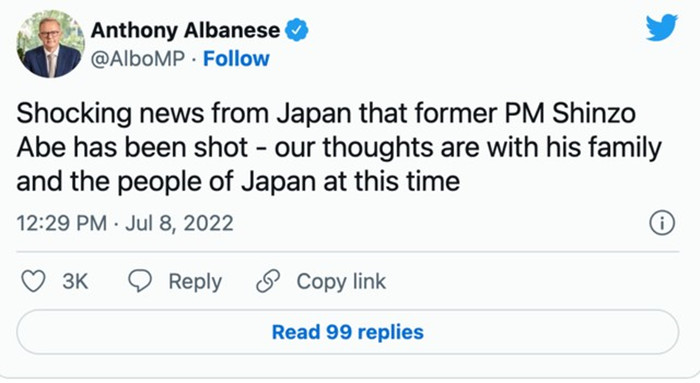Click the blue verified badge
The height and width of the screenshot is (383, 700).
pos(297,30)
